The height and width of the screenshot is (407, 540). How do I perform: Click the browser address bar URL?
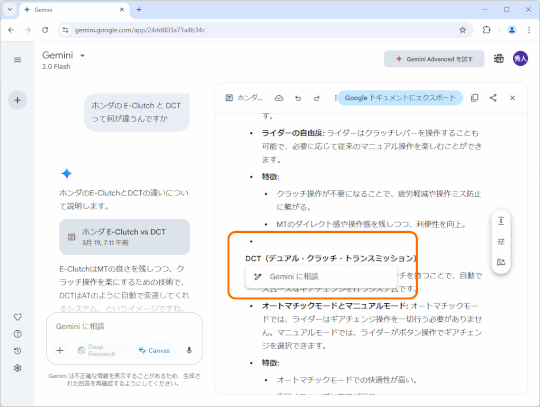pos(140,30)
